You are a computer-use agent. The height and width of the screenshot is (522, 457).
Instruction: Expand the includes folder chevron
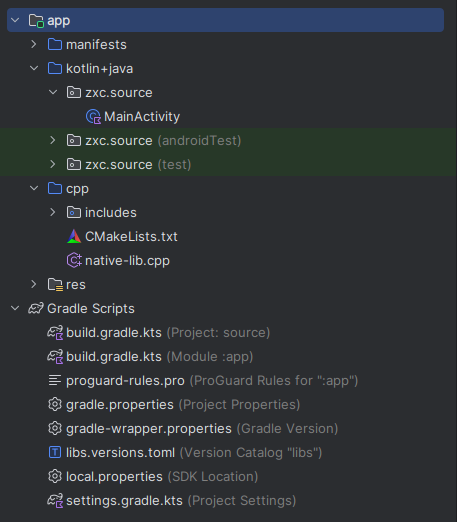pyautogui.click(x=53, y=212)
